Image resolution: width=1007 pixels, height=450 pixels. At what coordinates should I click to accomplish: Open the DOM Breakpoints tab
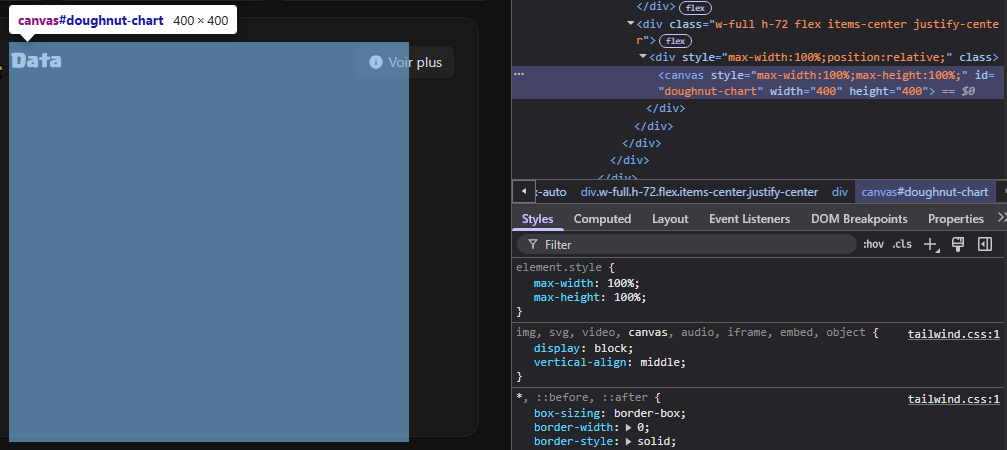(x=859, y=219)
